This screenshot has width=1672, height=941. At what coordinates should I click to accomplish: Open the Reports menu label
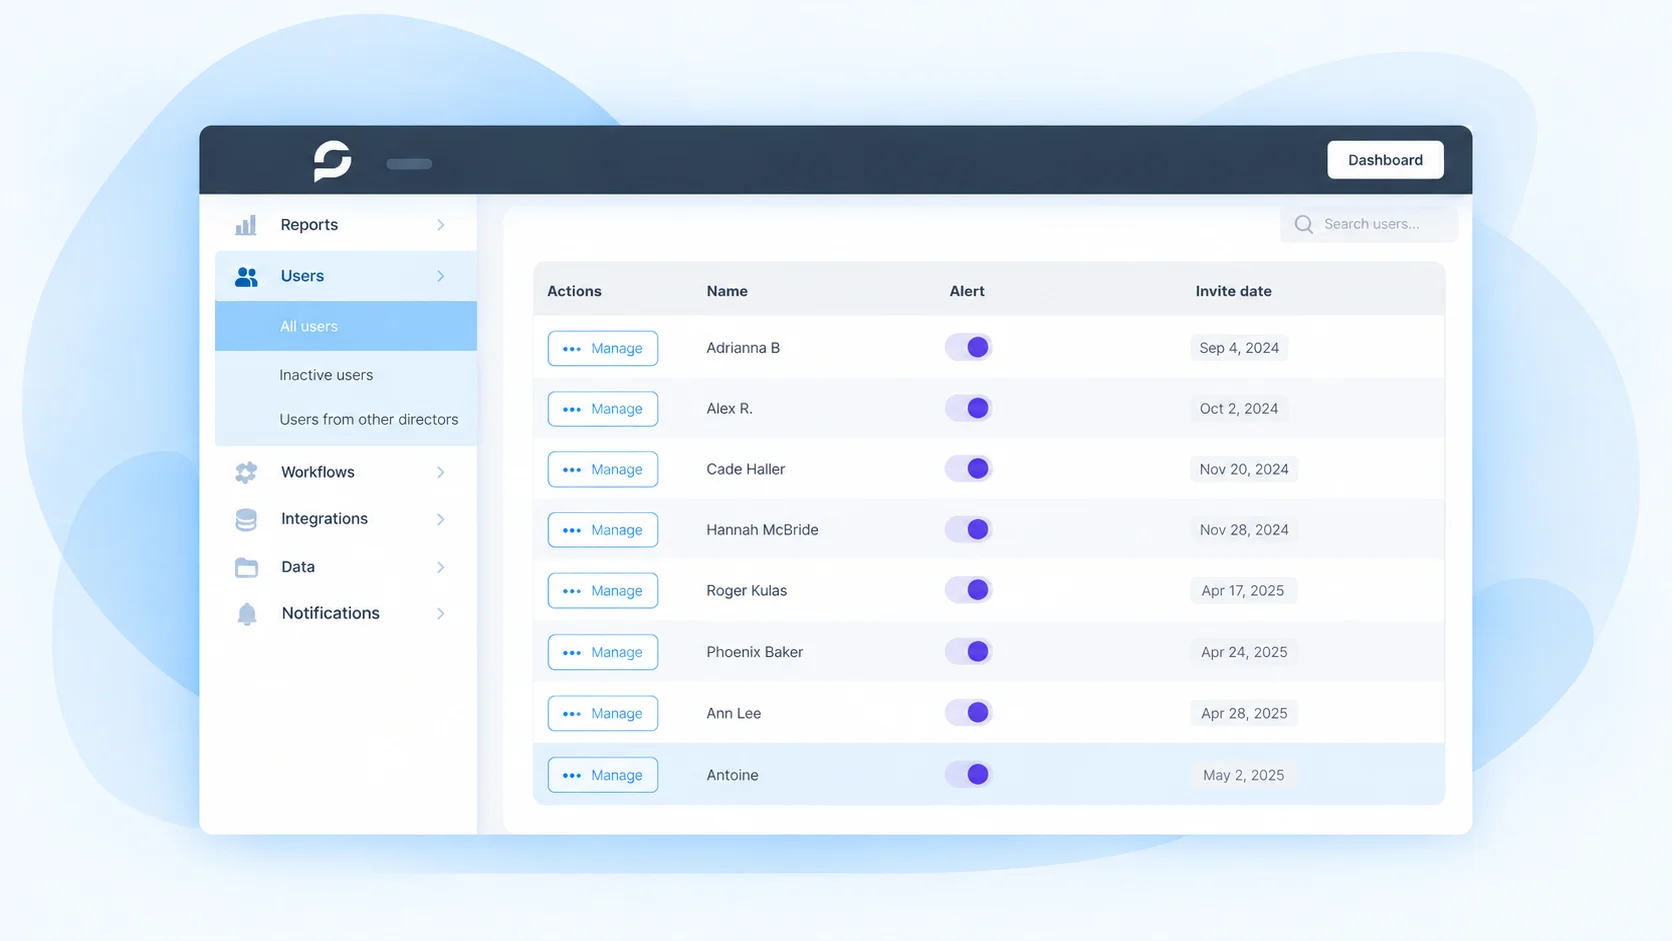309,225
